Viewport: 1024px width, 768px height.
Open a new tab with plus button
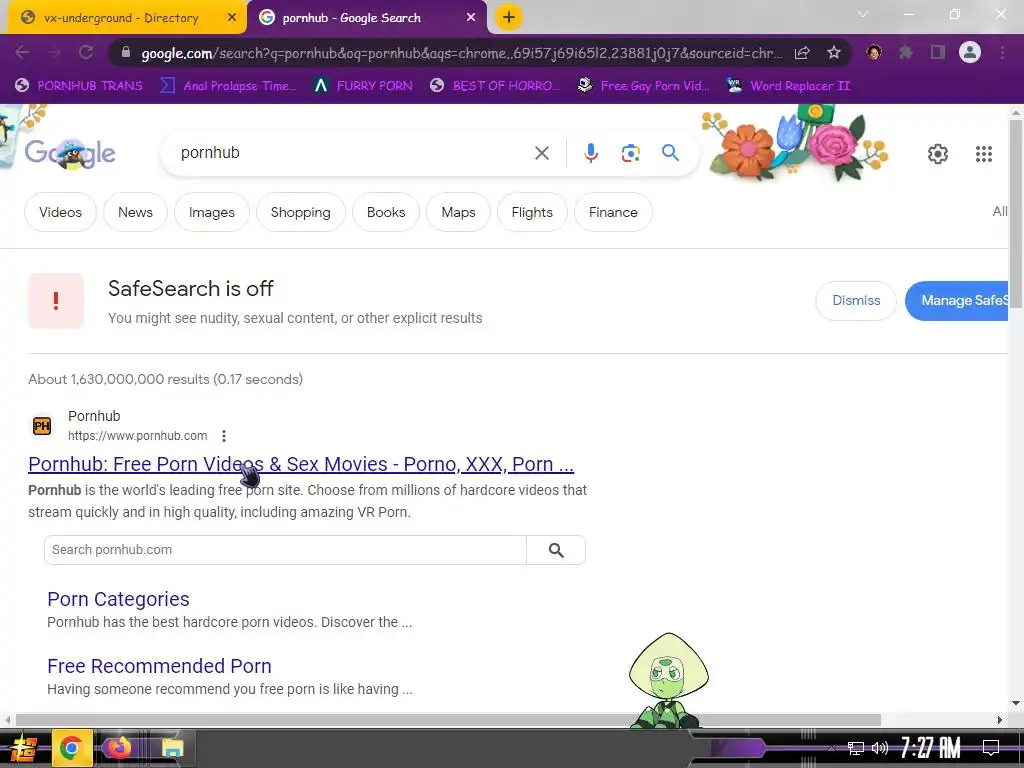(x=509, y=17)
